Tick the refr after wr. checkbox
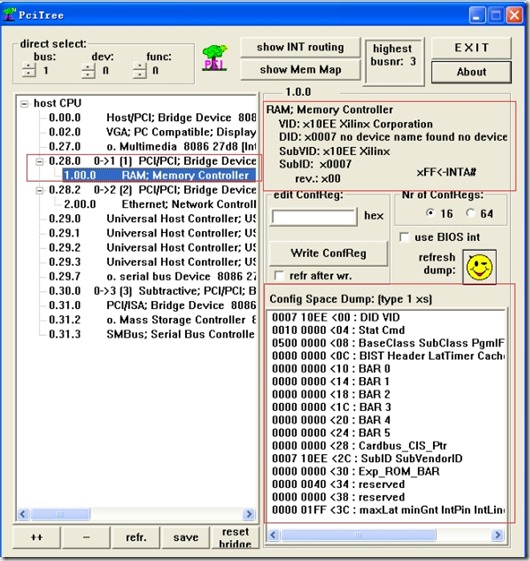Image resolution: width=530 pixels, height=561 pixels. pos(278,276)
